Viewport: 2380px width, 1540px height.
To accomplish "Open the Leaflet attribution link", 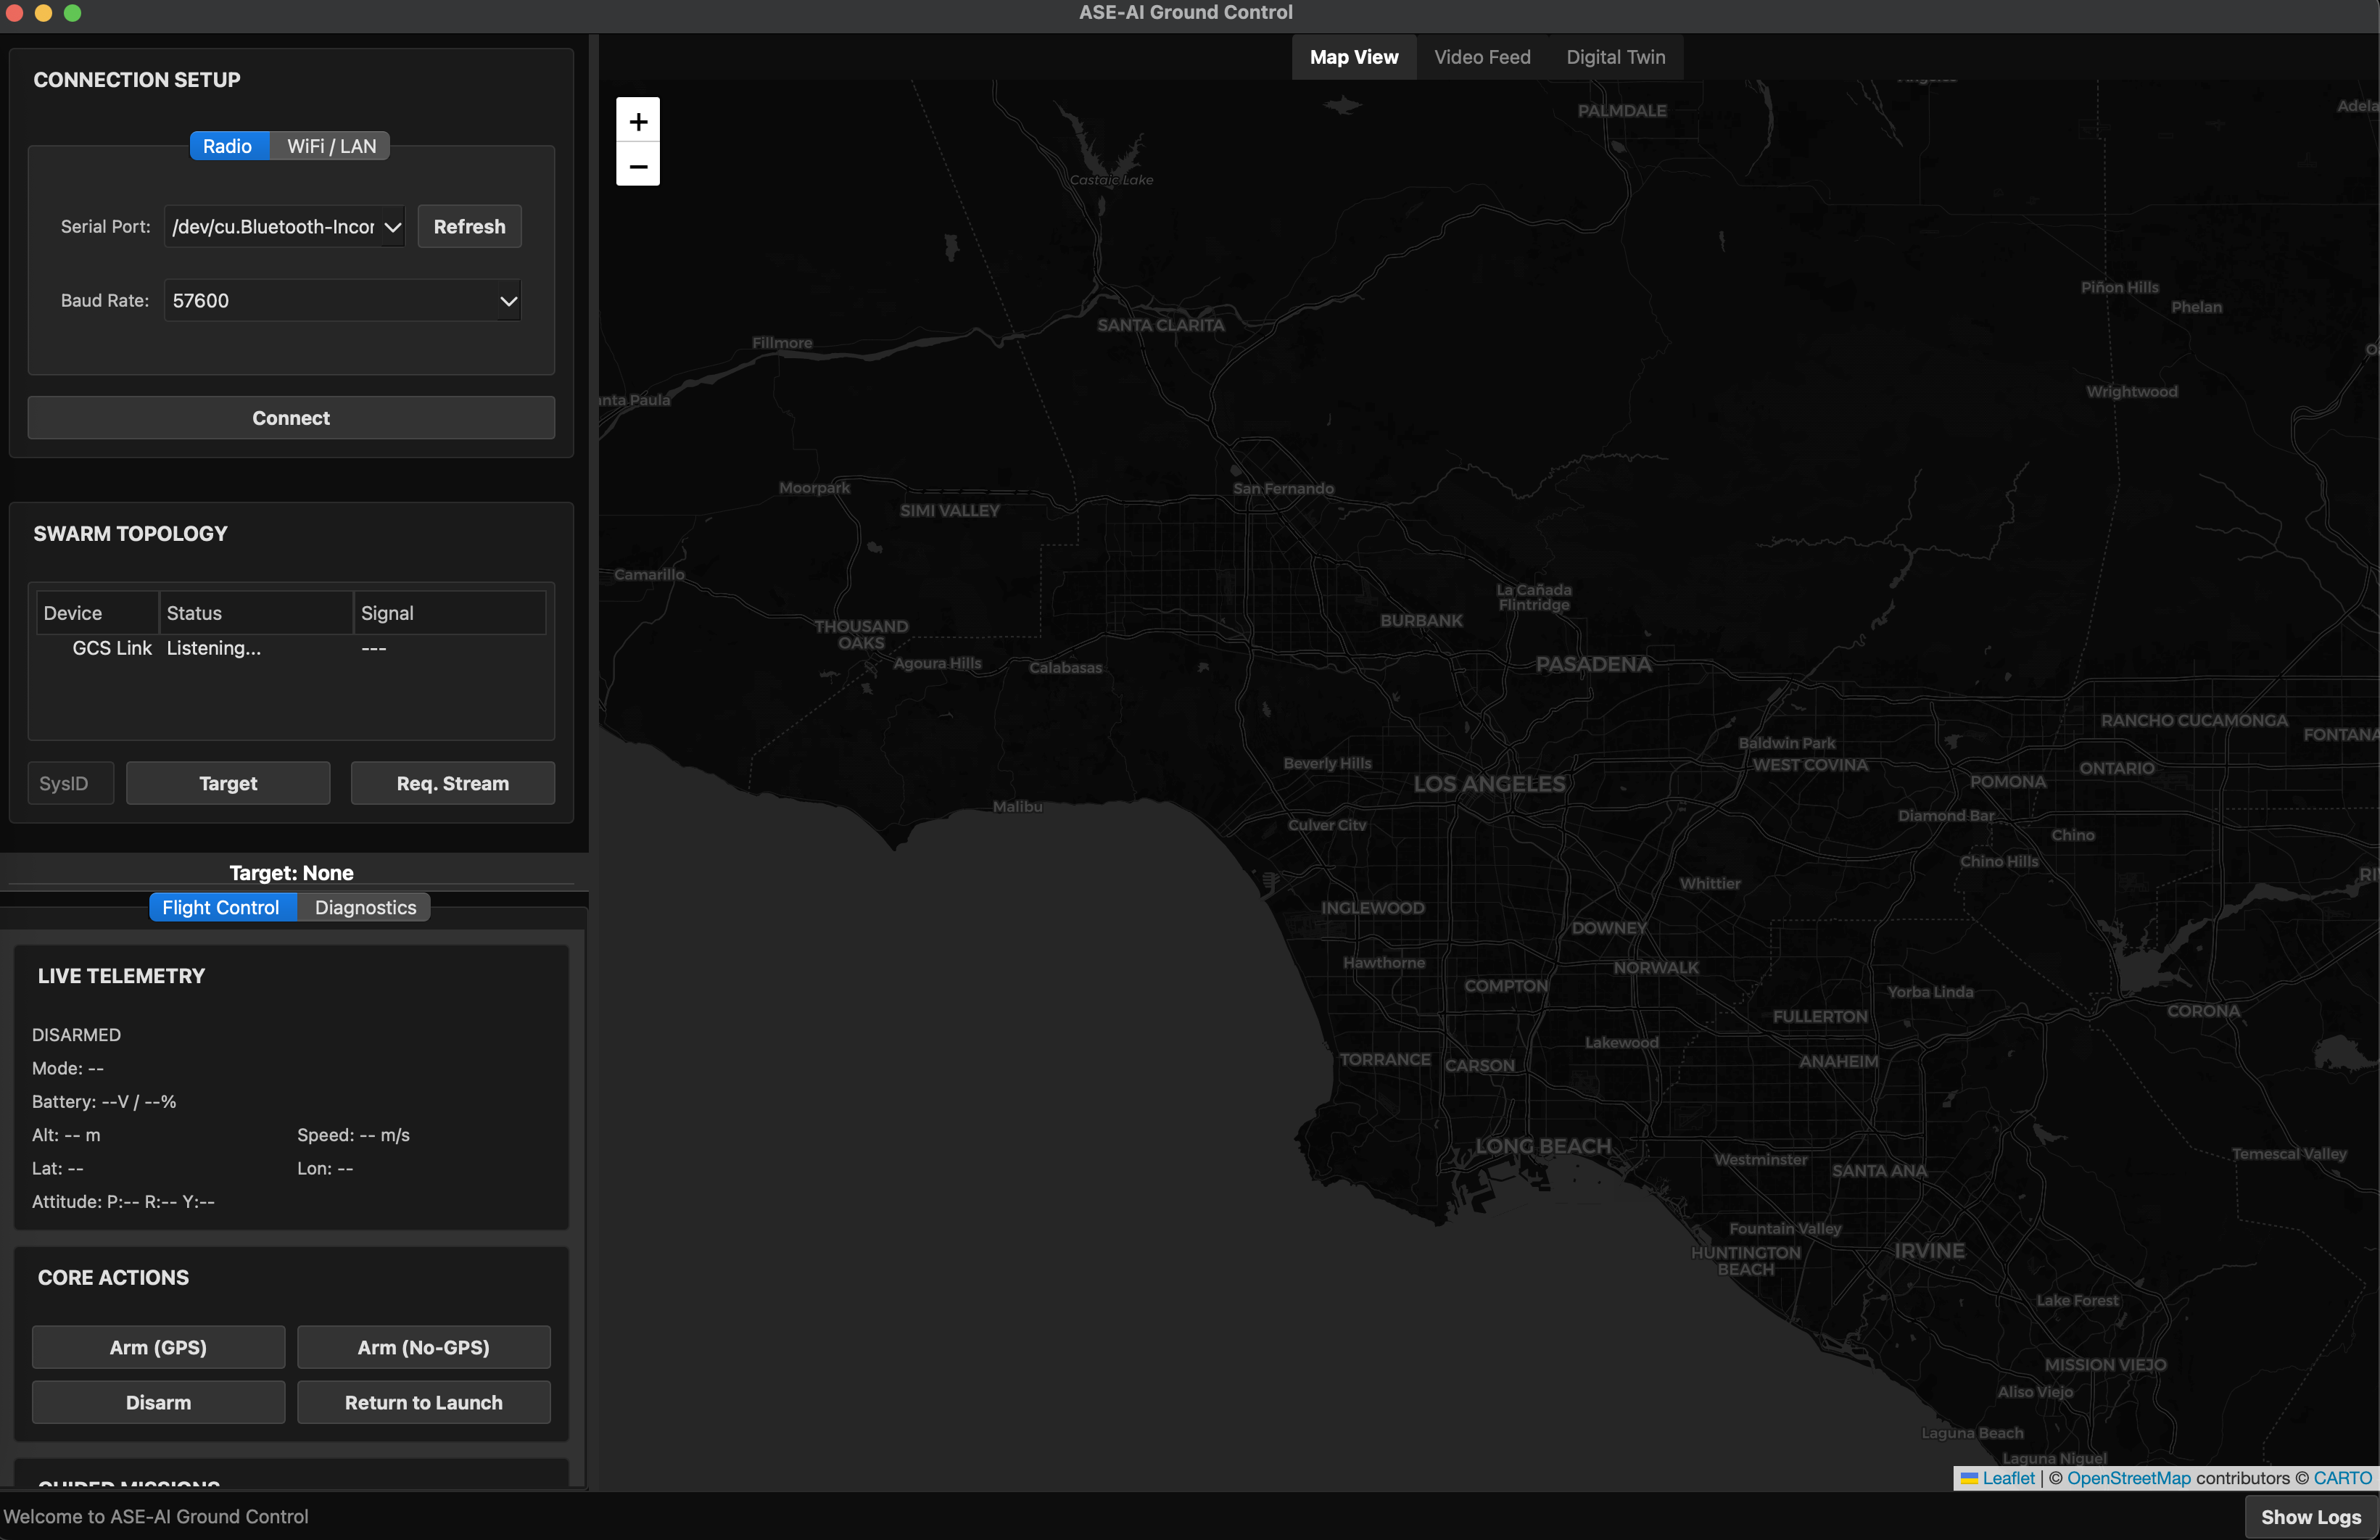I will pyautogui.click(x=2007, y=1478).
